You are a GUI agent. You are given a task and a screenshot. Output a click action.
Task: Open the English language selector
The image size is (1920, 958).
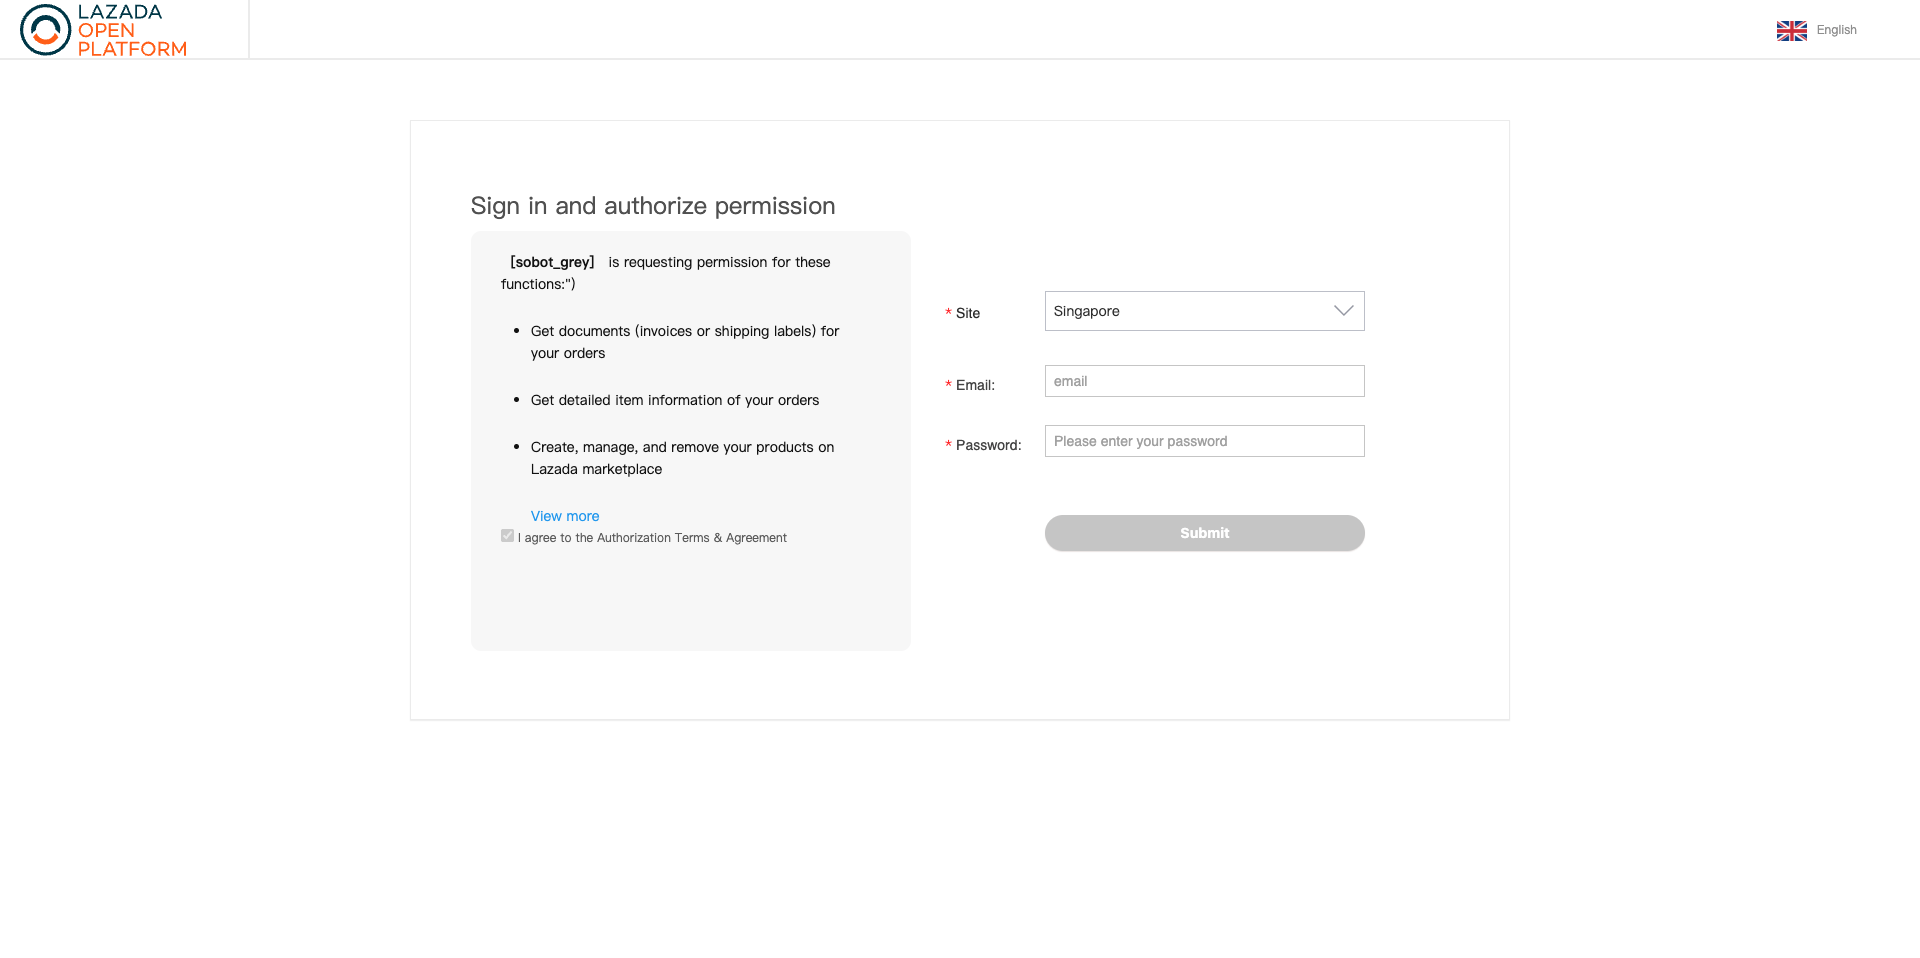pyautogui.click(x=1836, y=30)
